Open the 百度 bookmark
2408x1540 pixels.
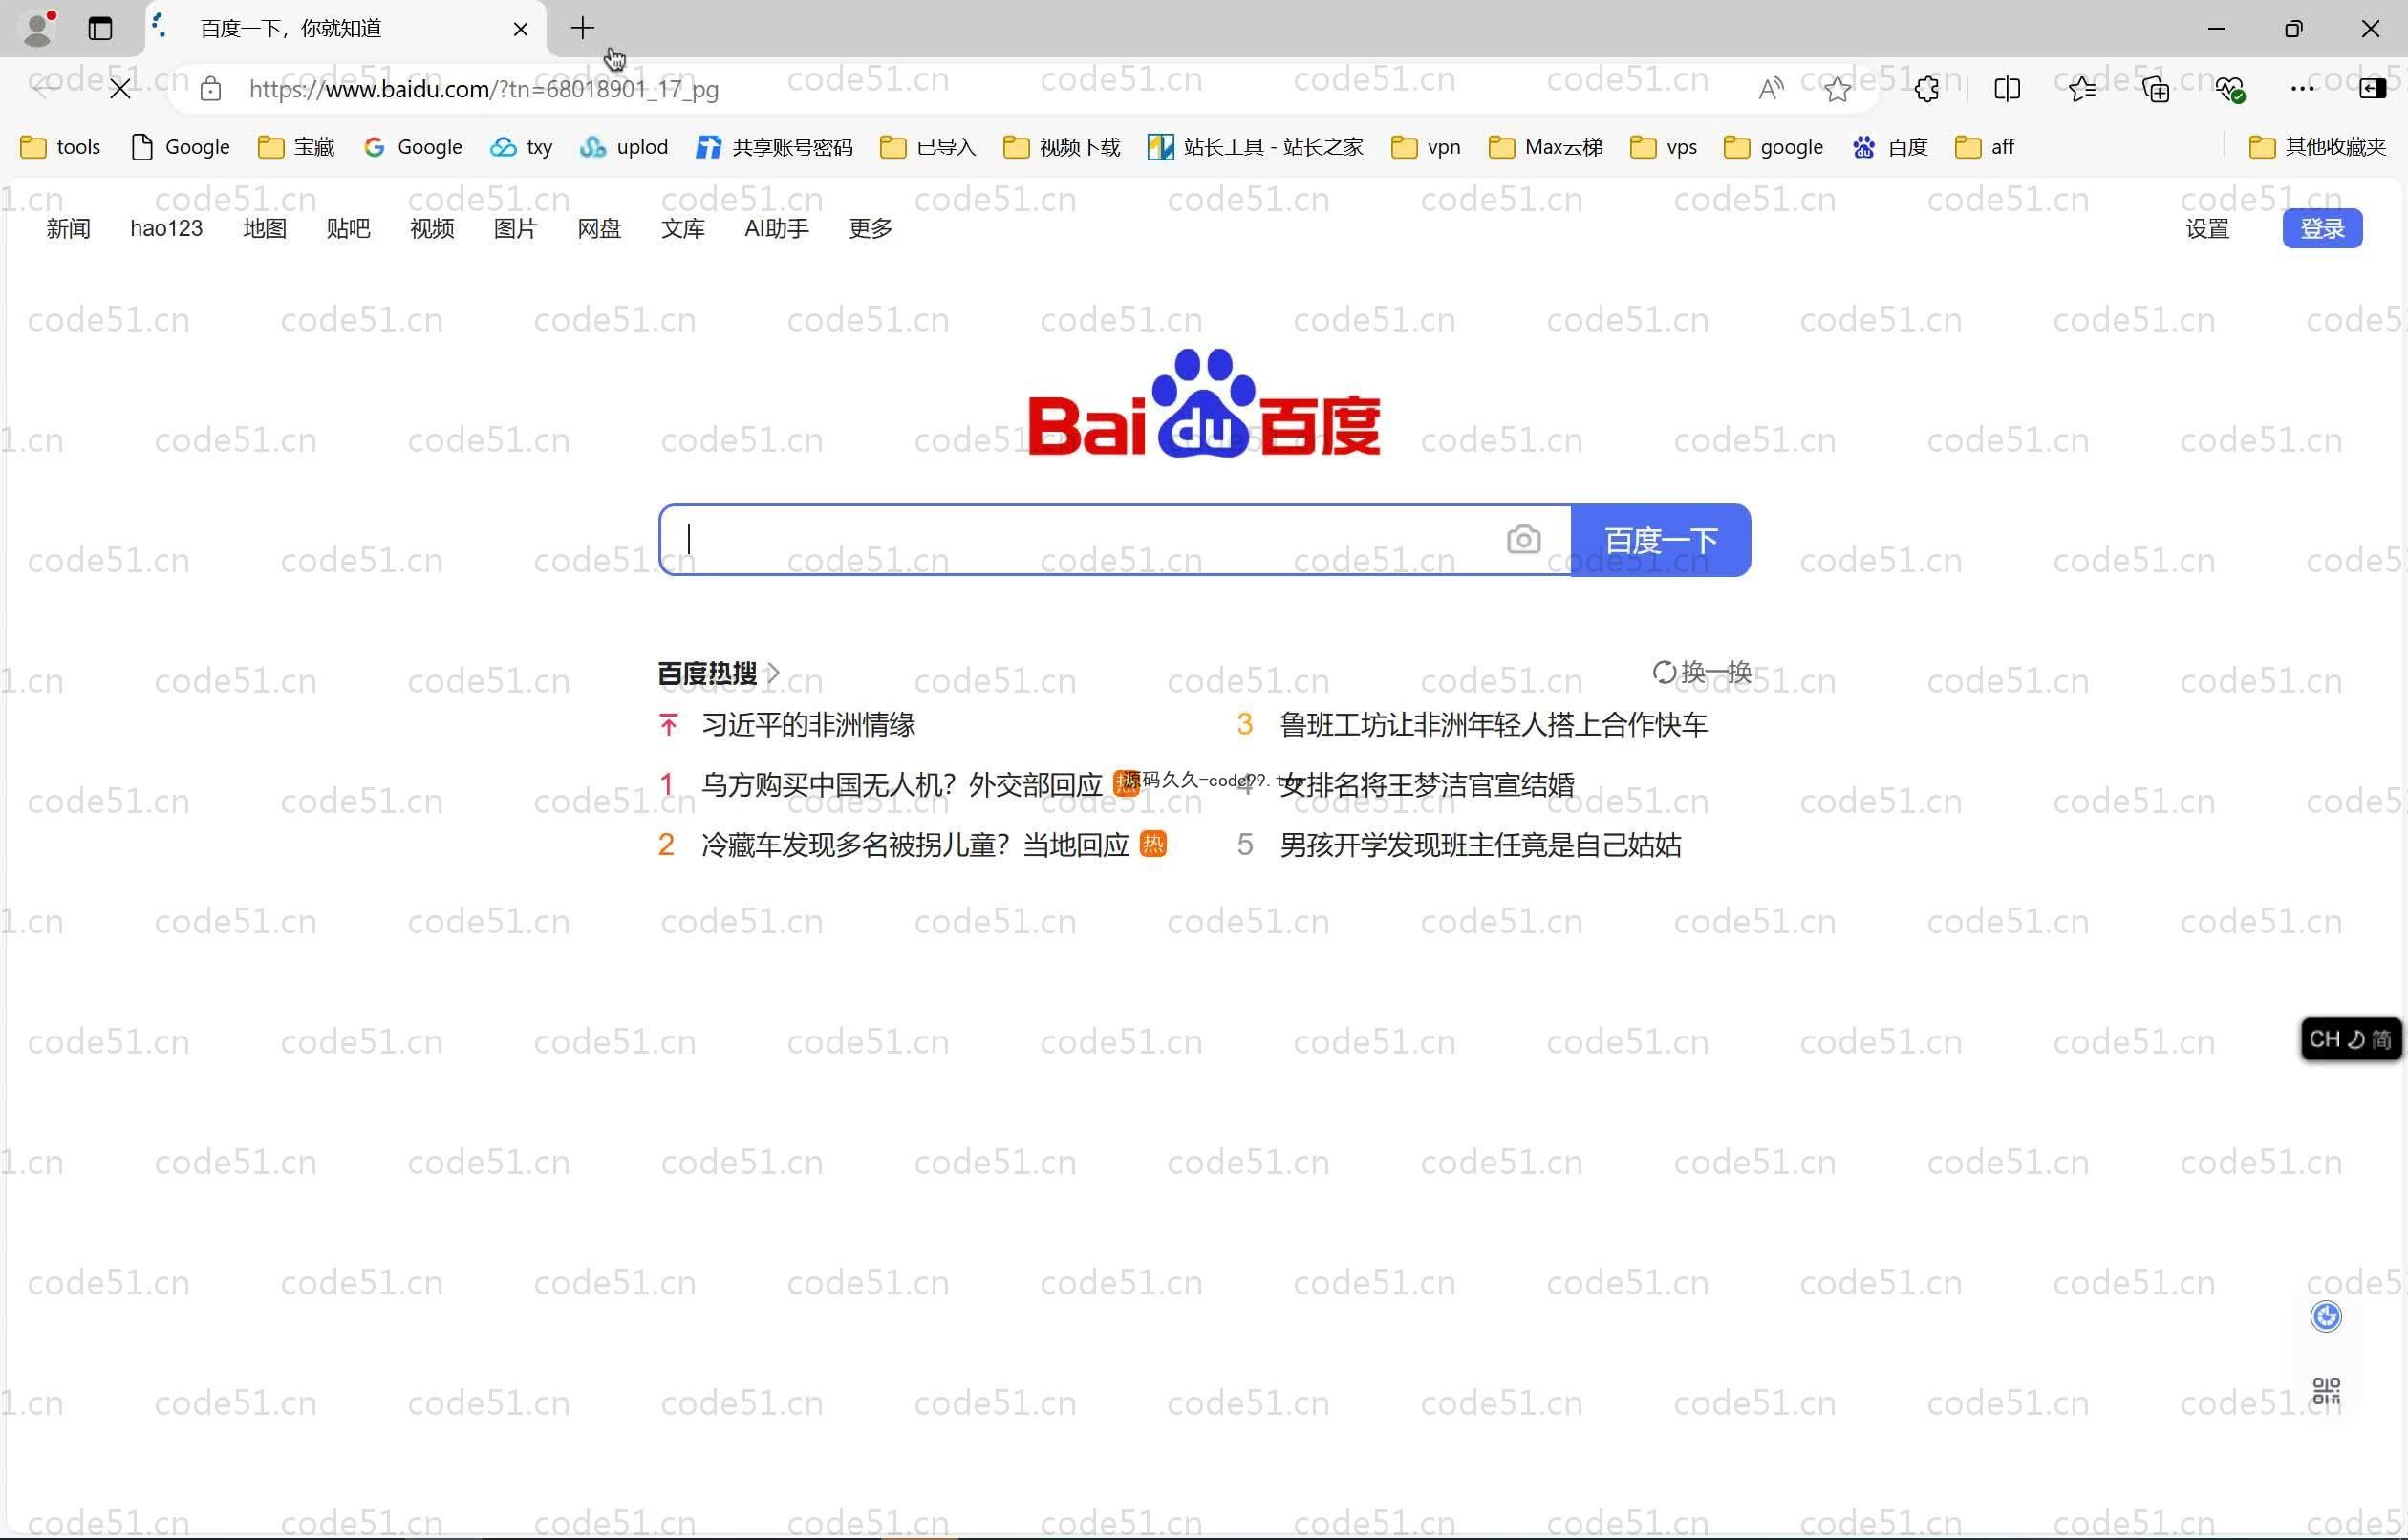pyautogui.click(x=1890, y=147)
